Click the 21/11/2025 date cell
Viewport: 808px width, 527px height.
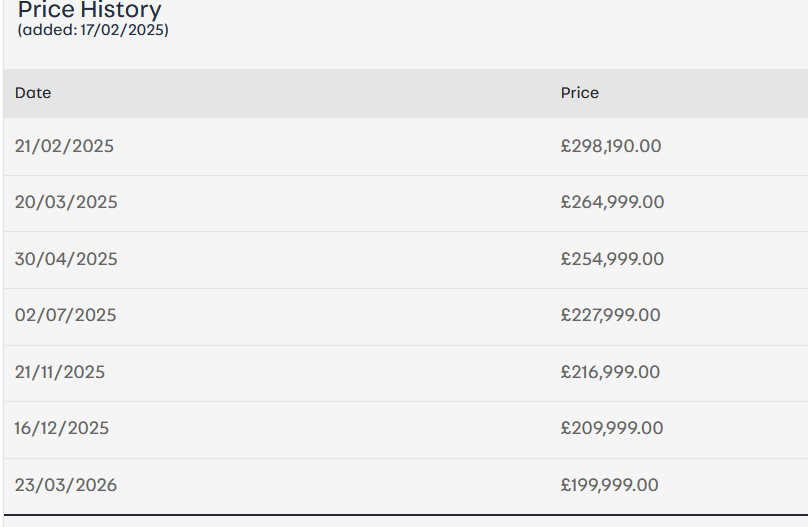tap(60, 372)
